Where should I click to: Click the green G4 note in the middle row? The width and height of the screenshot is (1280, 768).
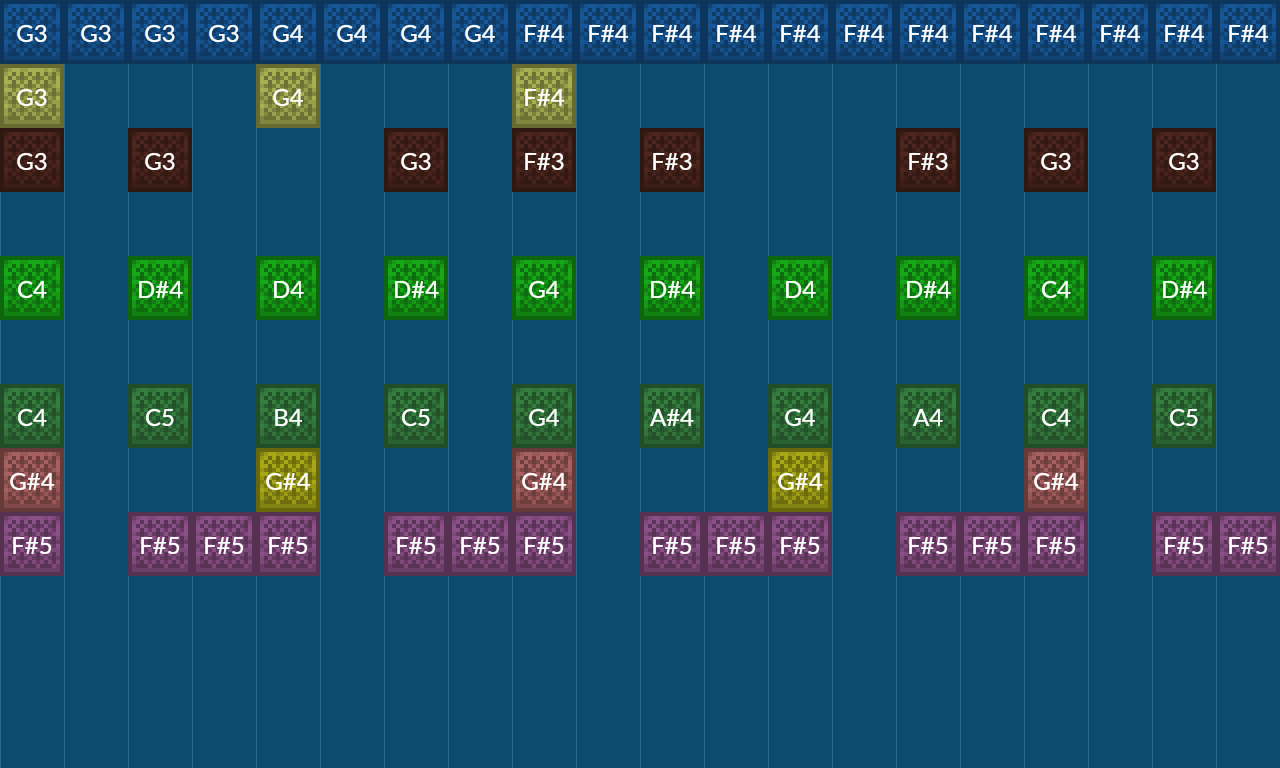(544, 289)
